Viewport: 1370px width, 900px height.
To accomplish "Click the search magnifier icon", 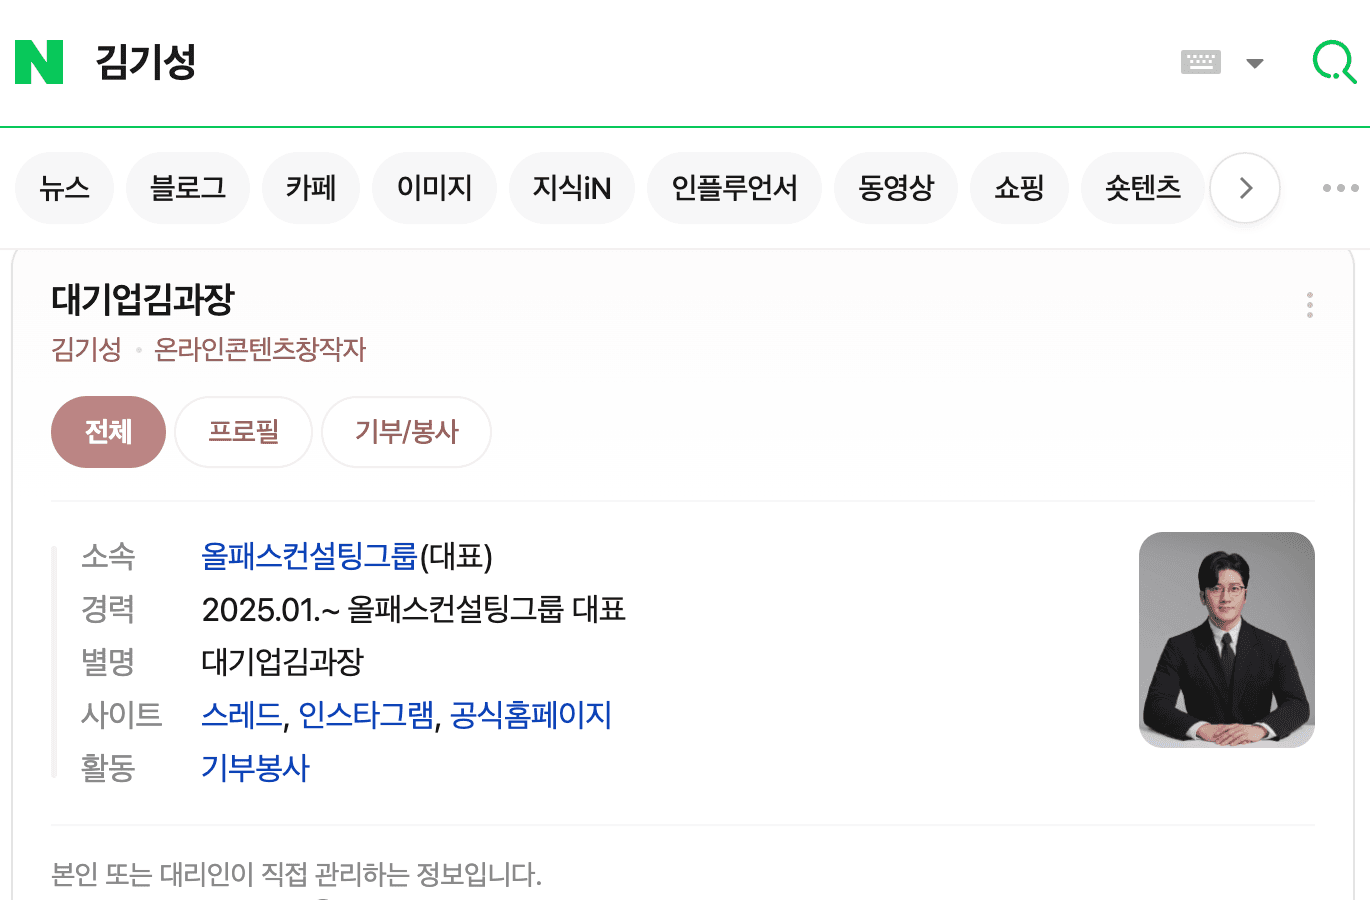I will coord(1334,62).
